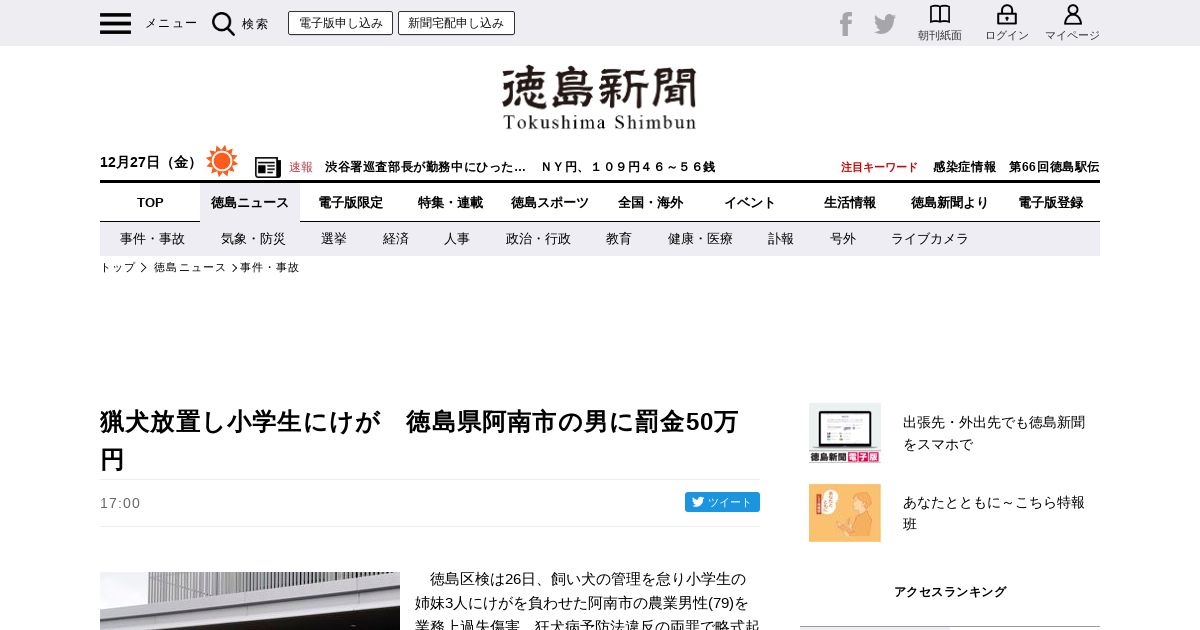Go to 政治・行政 subcategory
This screenshot has width=1200, height=630.
tap(538, 239)
